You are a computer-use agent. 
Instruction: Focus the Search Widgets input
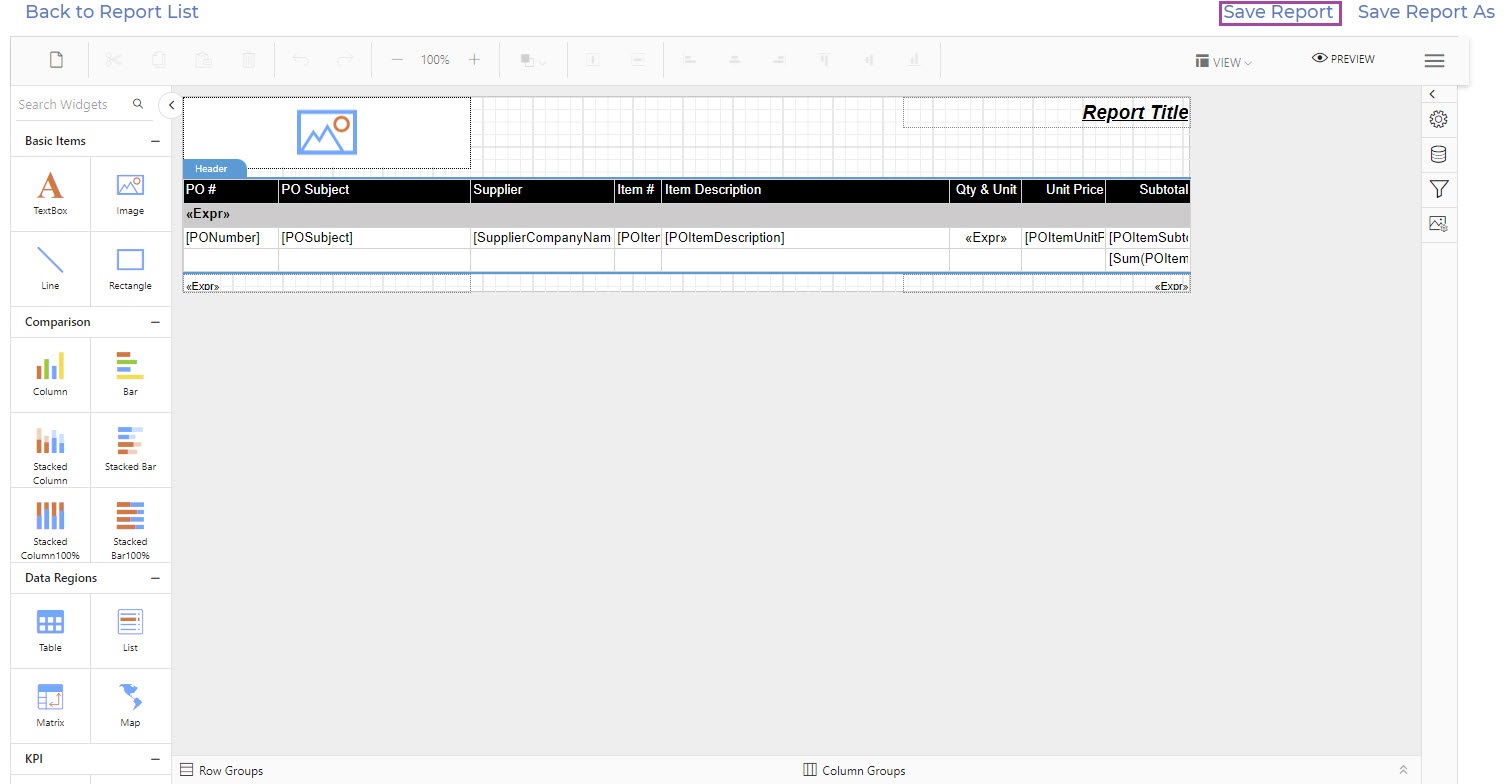tap(72, 104)
